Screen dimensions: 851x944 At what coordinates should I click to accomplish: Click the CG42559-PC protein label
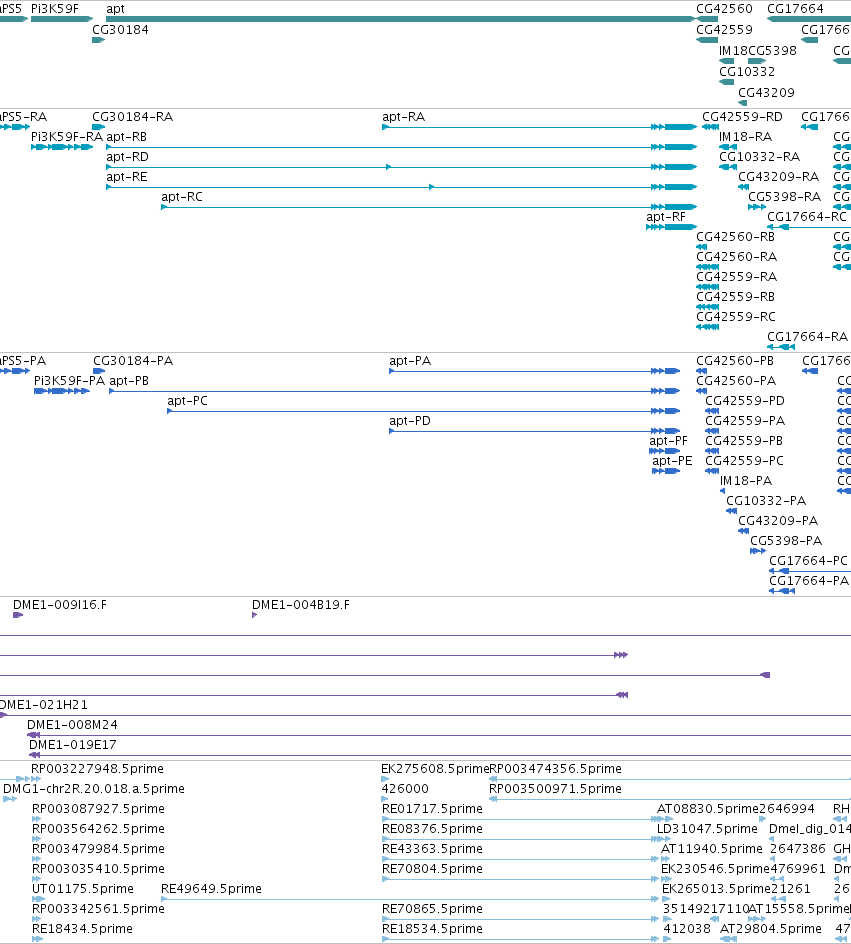point(744,461)
